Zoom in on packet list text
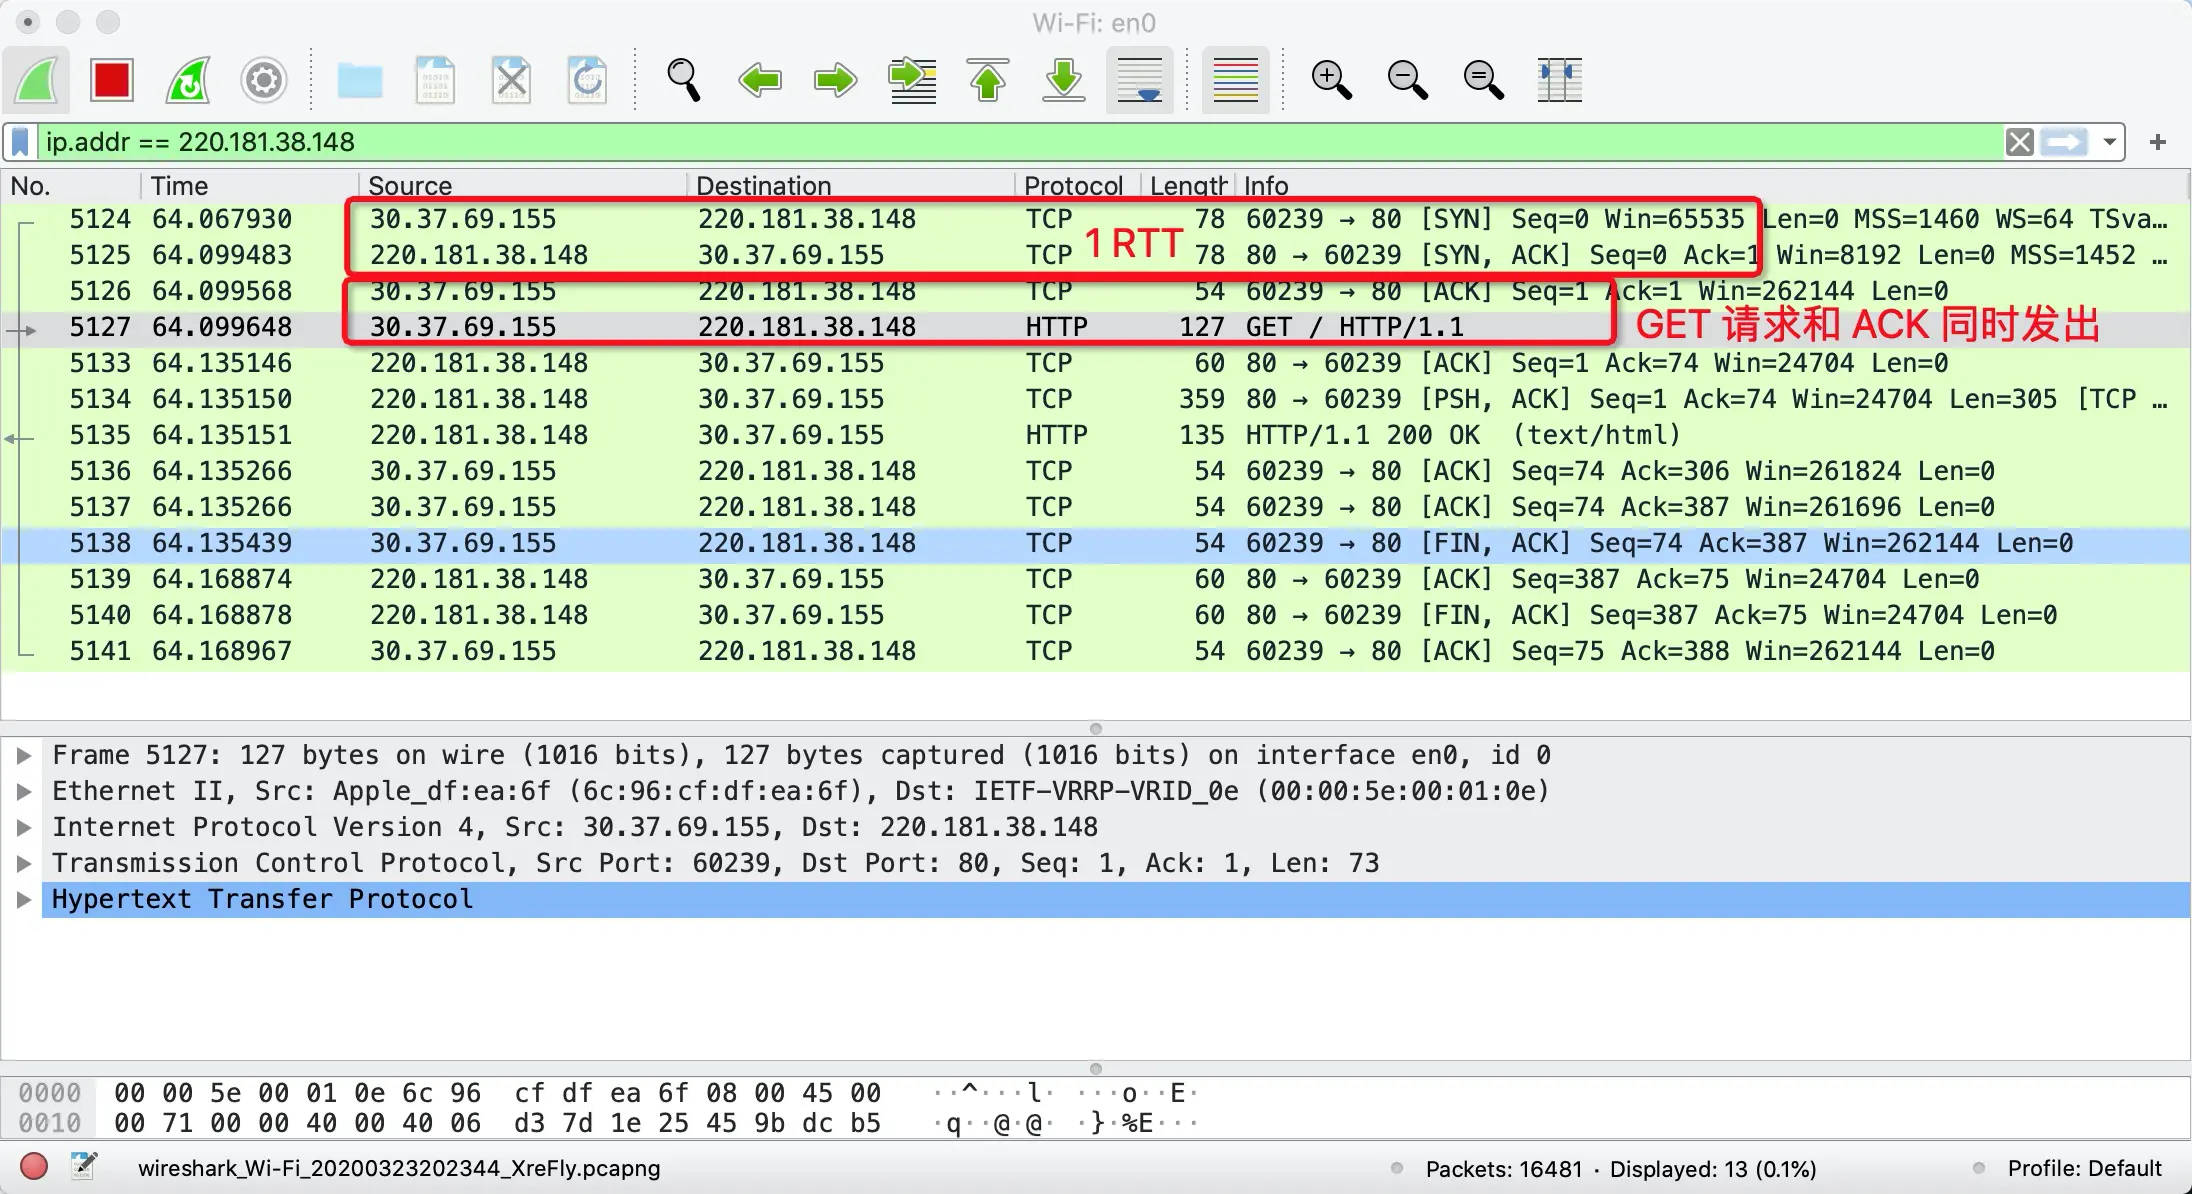The height and width of the screenshot is (1194, 2192). pos(1331,80)
